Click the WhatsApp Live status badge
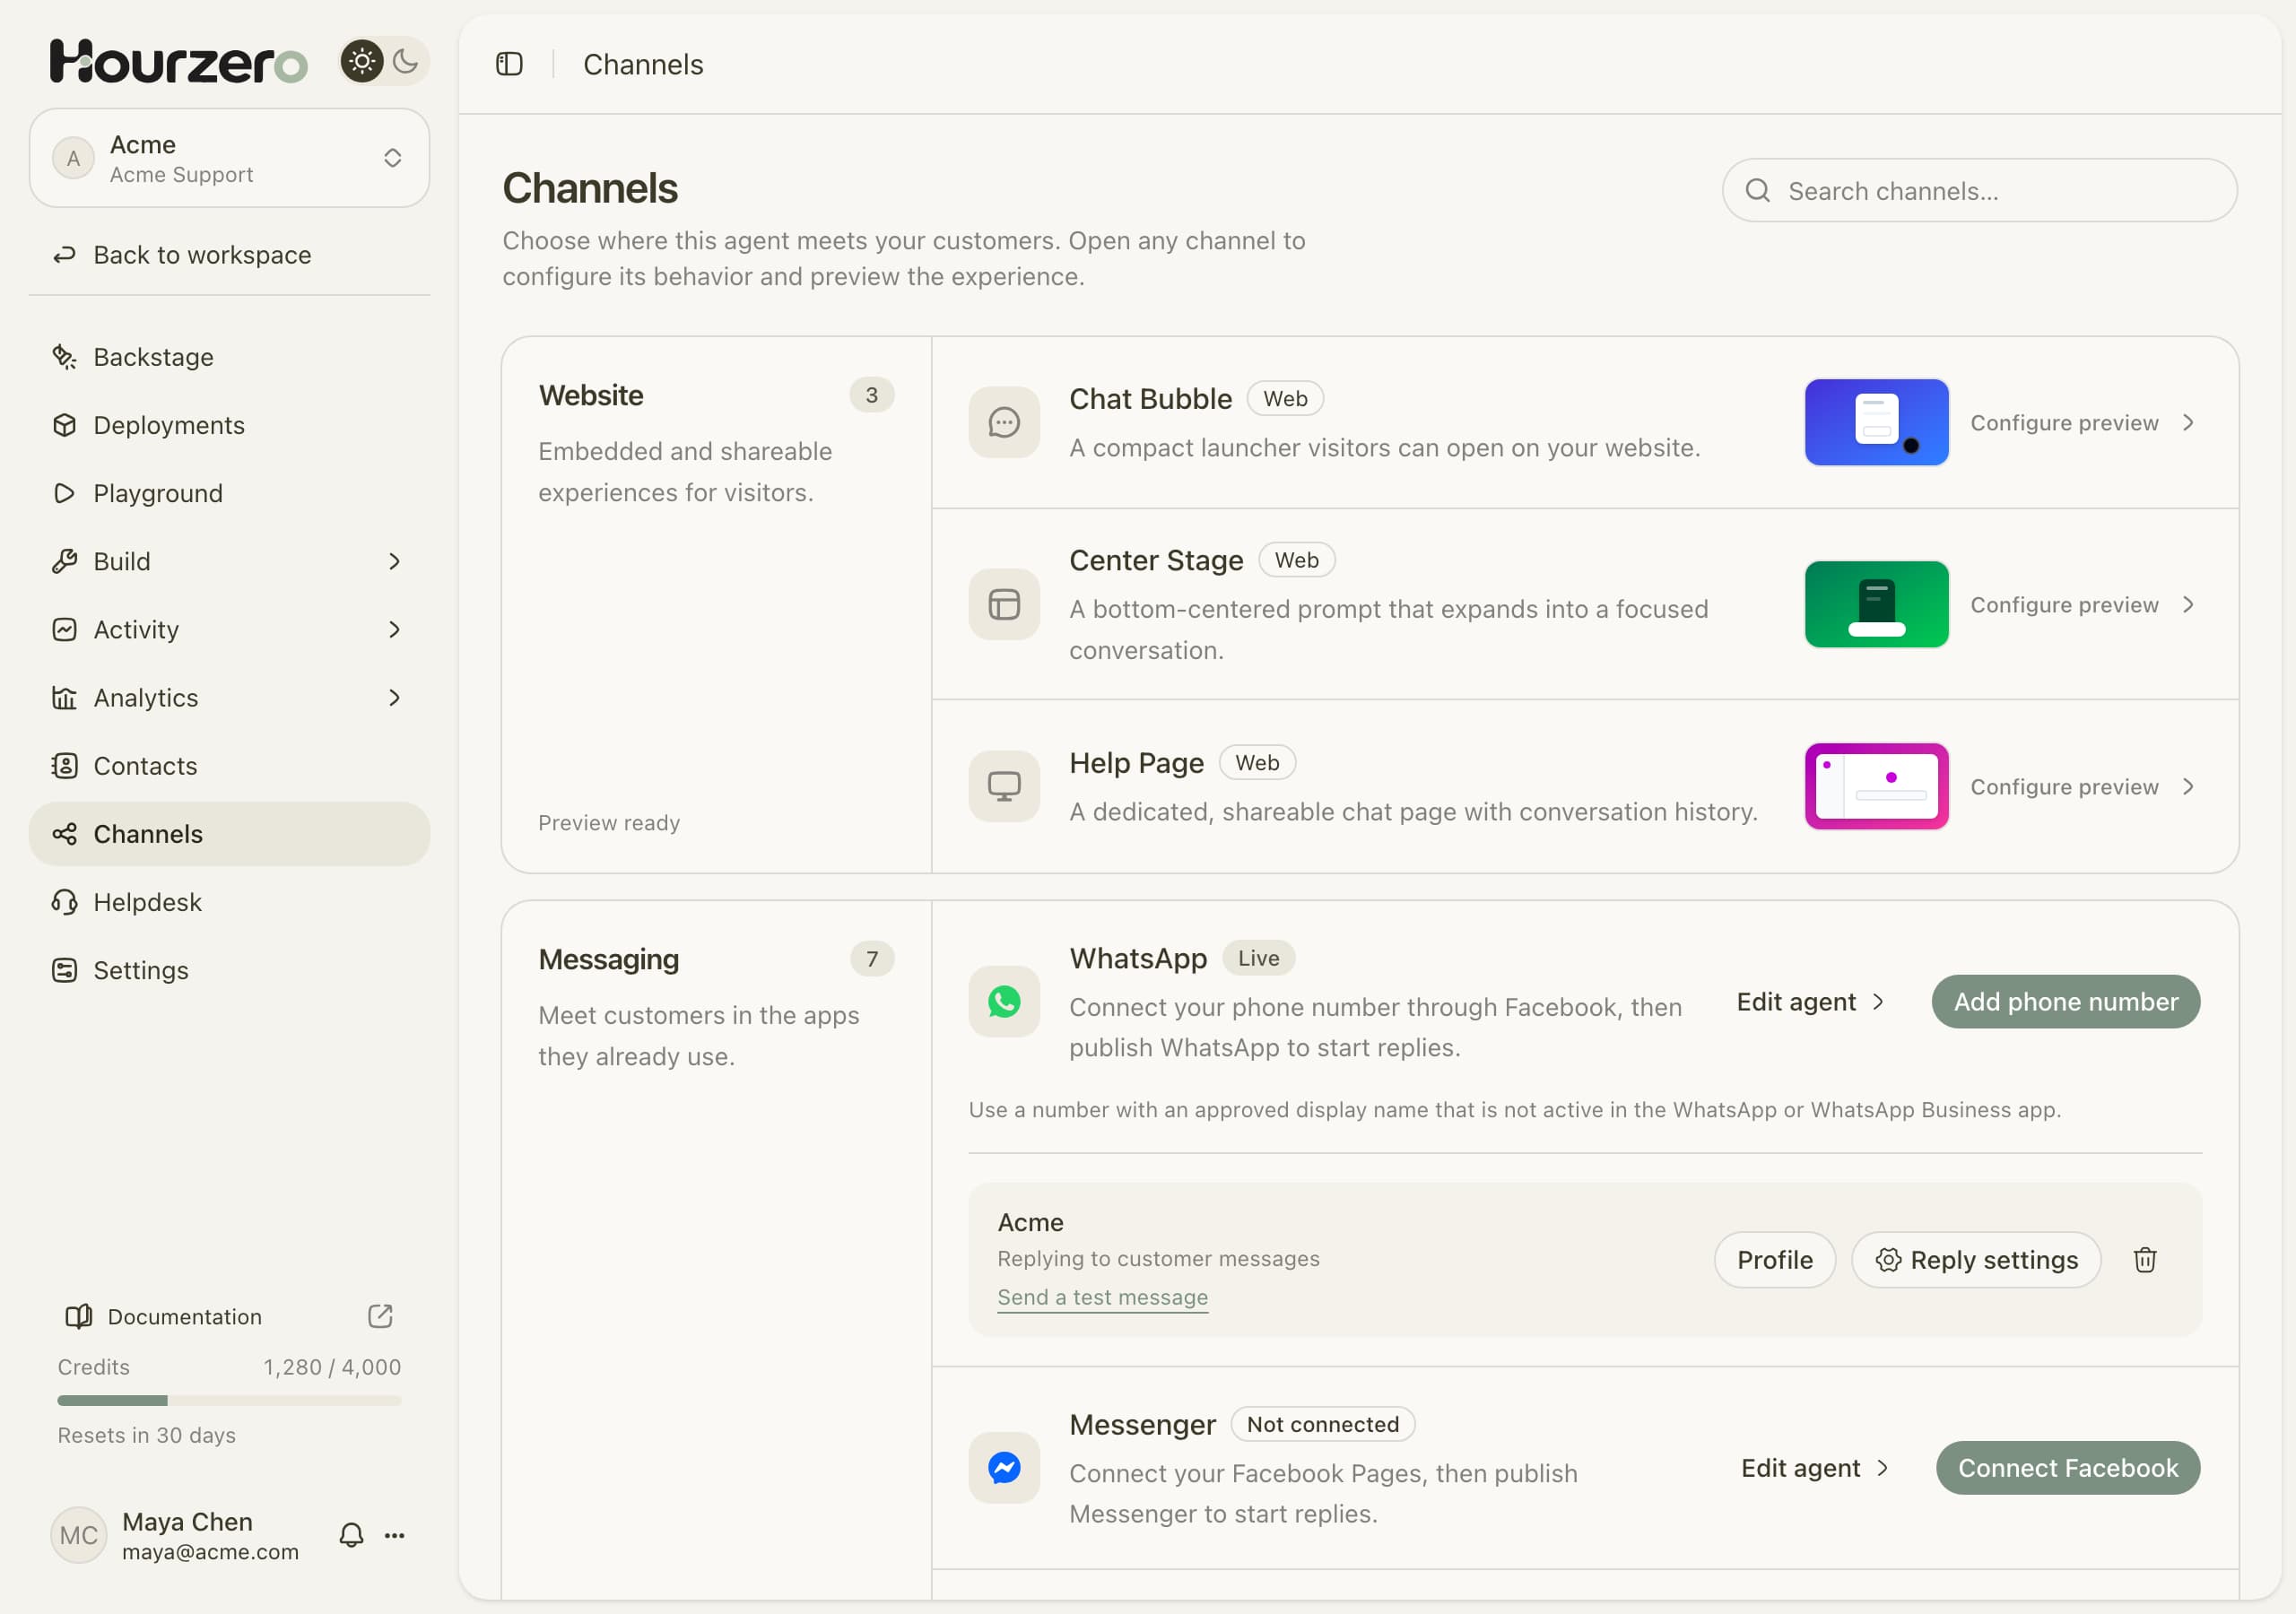This screenshot has height=1614, width=2296. point(1258,958)
